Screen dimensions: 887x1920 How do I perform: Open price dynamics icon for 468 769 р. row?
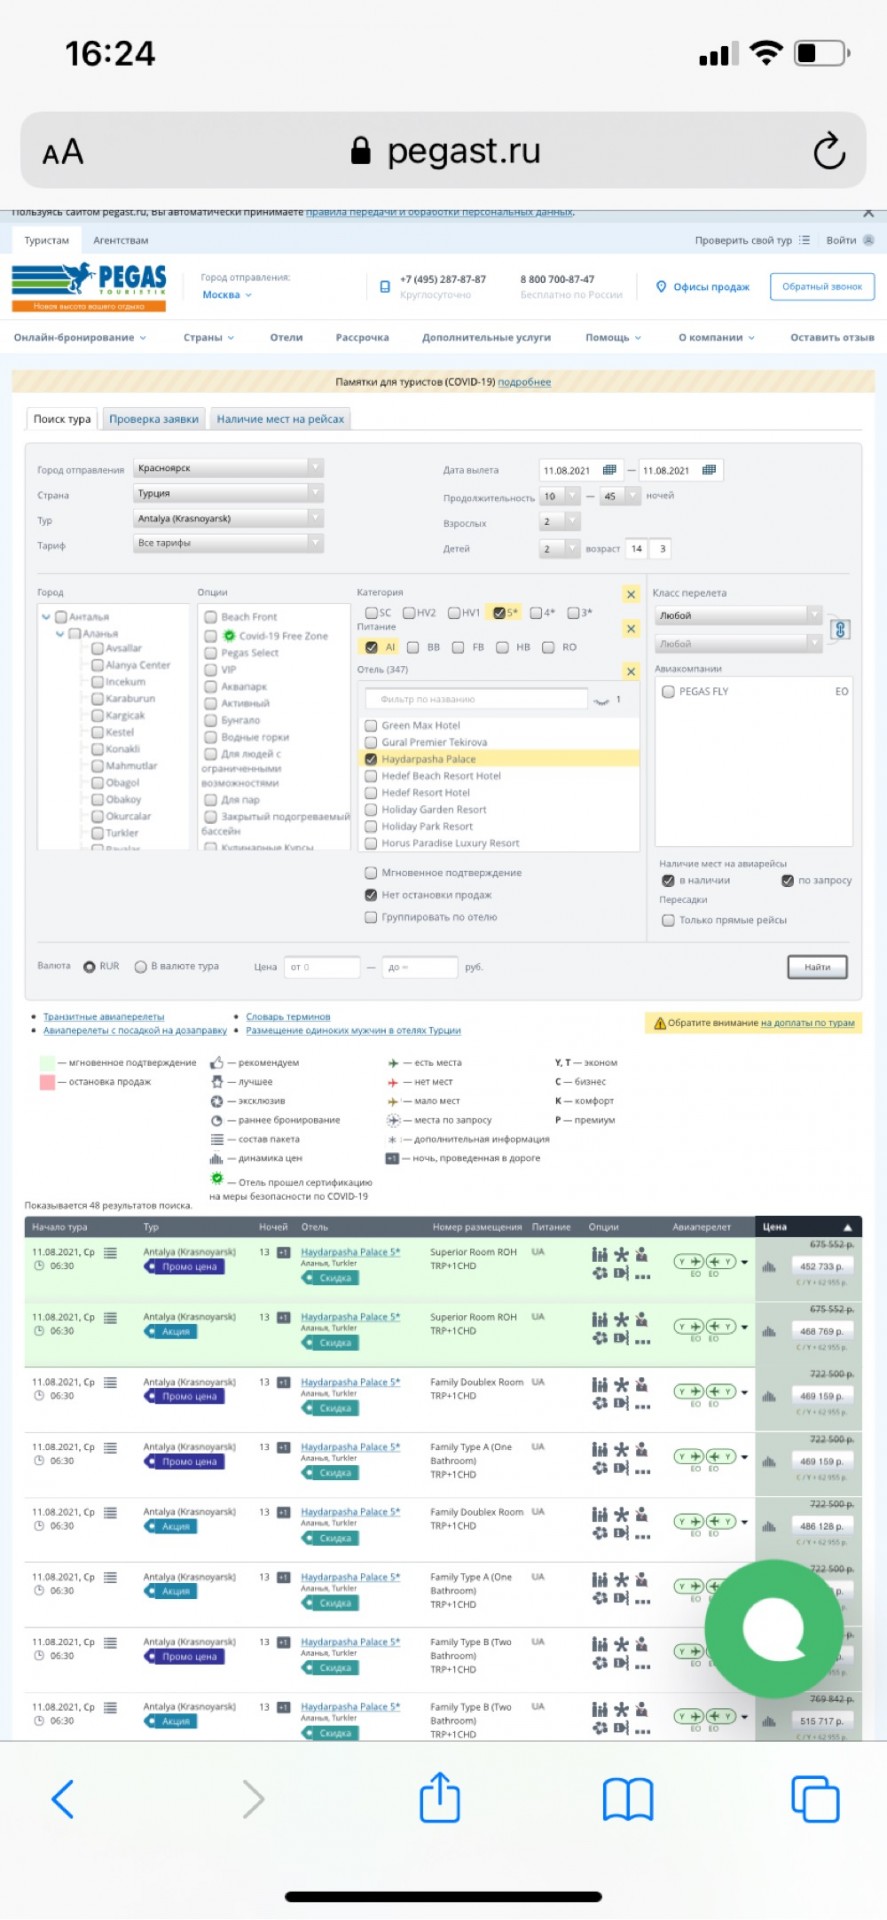[769, 1332]
